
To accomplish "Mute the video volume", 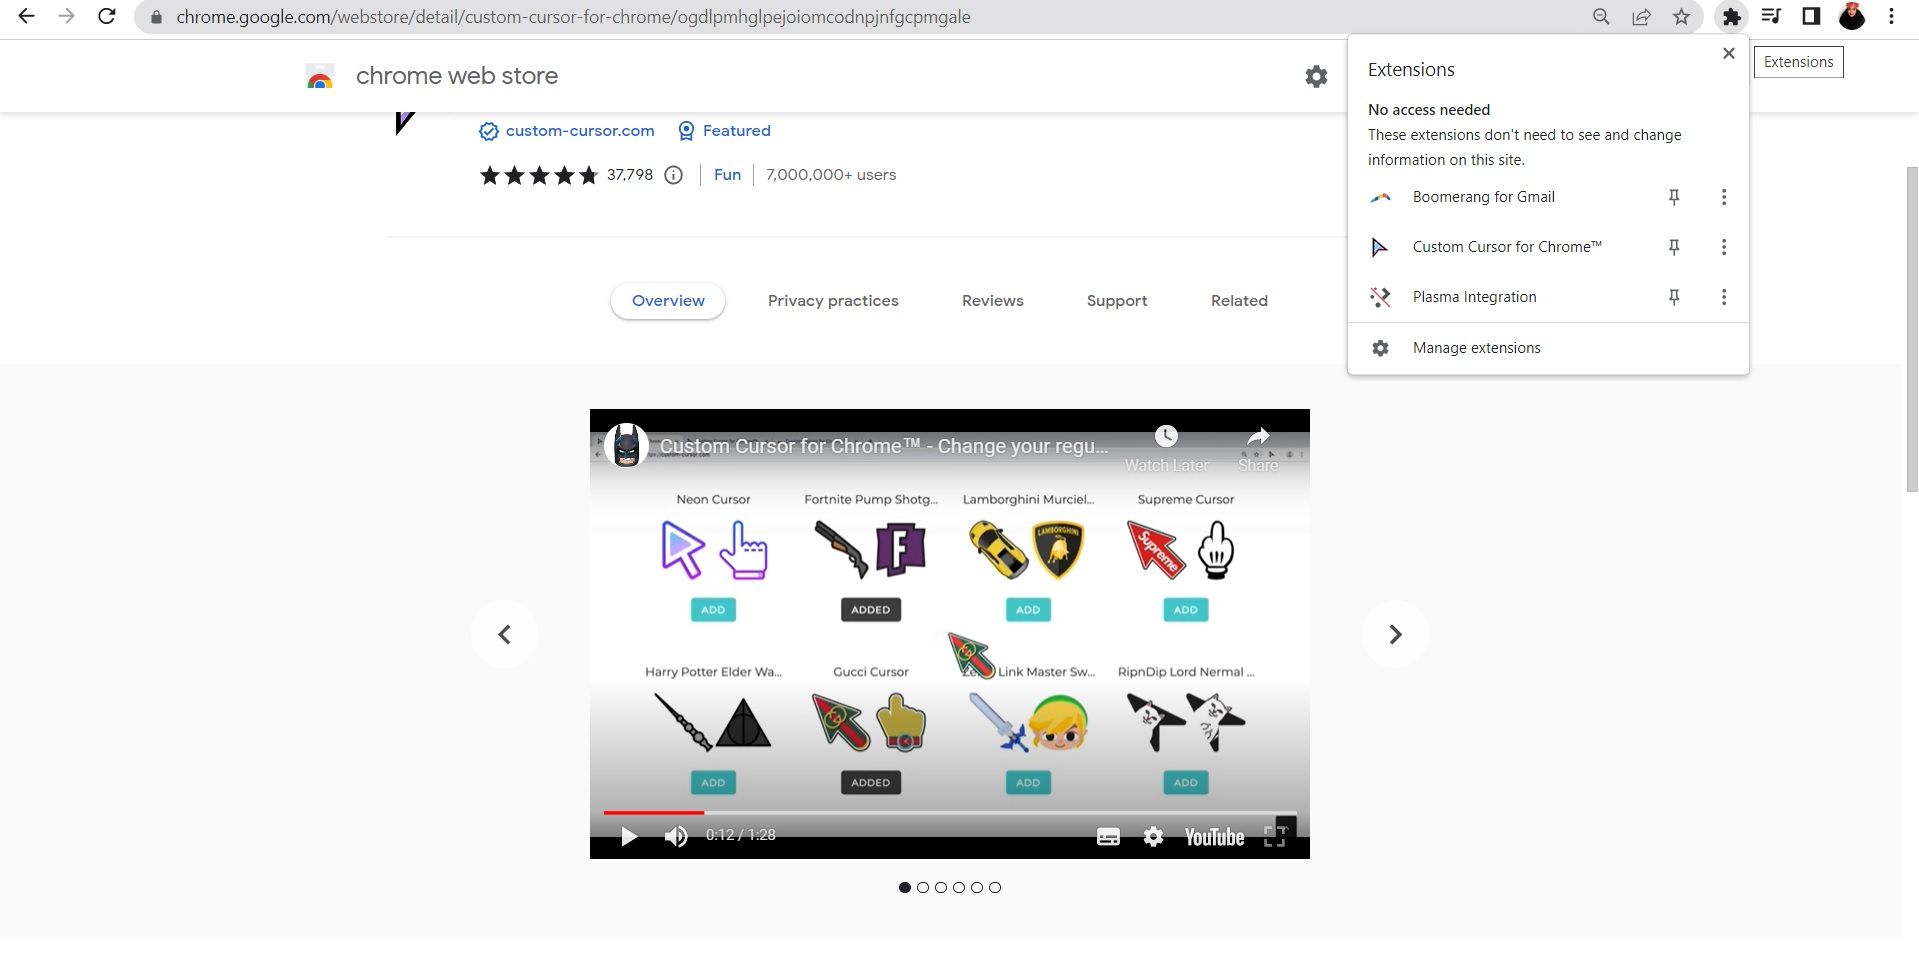I will pos(676,836).
